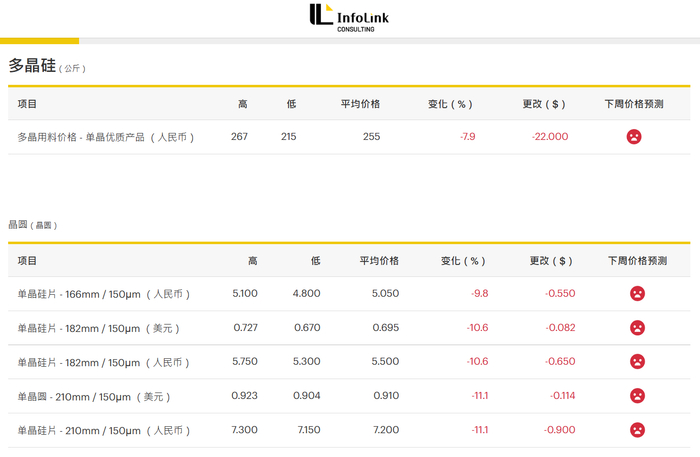Image resolution: width=700 pixels, height=457 pixels.
Task: Select the 多晶用料价格 - 单晶优质产品 row label
Action: click(x=106, y=137)
